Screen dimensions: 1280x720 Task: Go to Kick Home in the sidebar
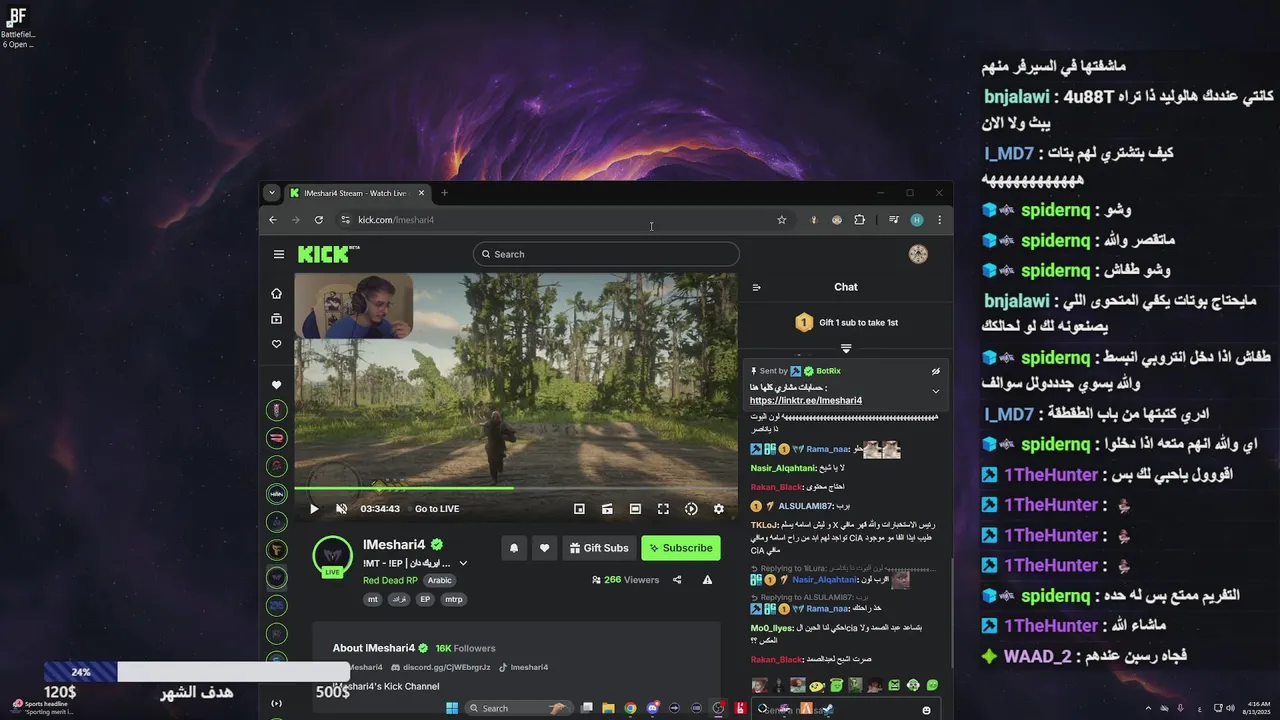[x=277, y=293]
